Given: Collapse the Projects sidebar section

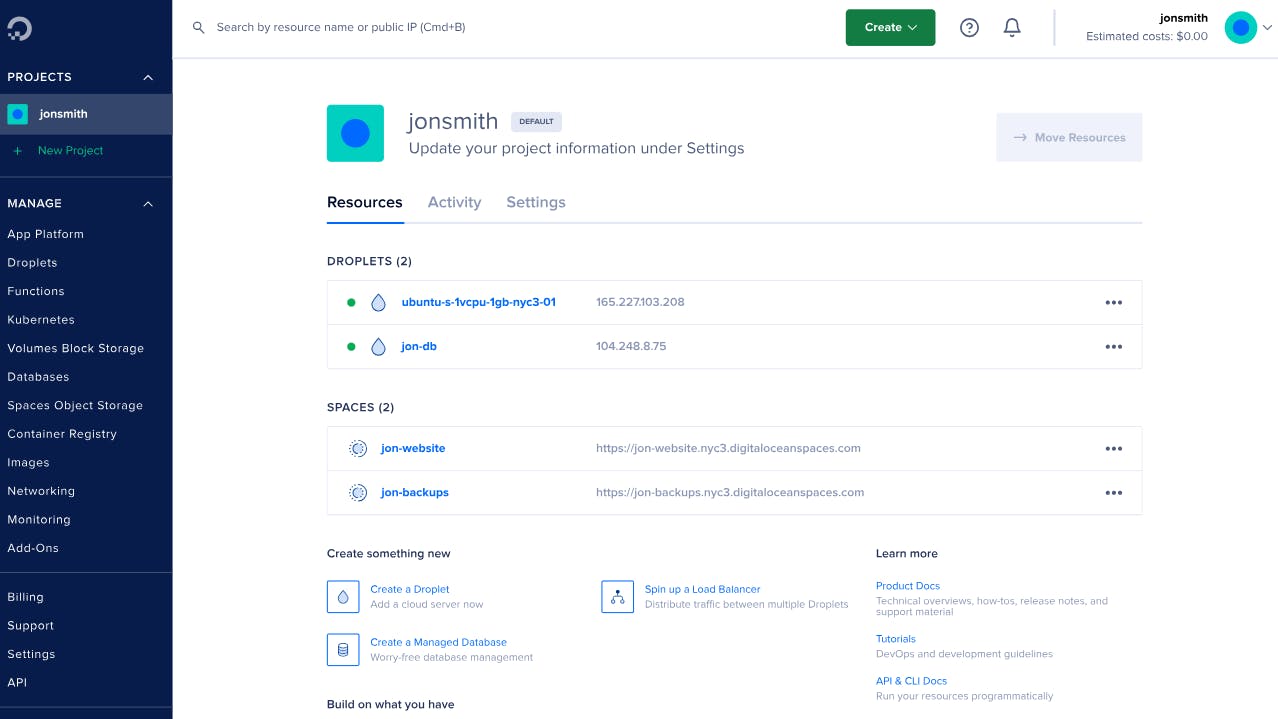Looking at the screenshot, I should tap(148, 78).
